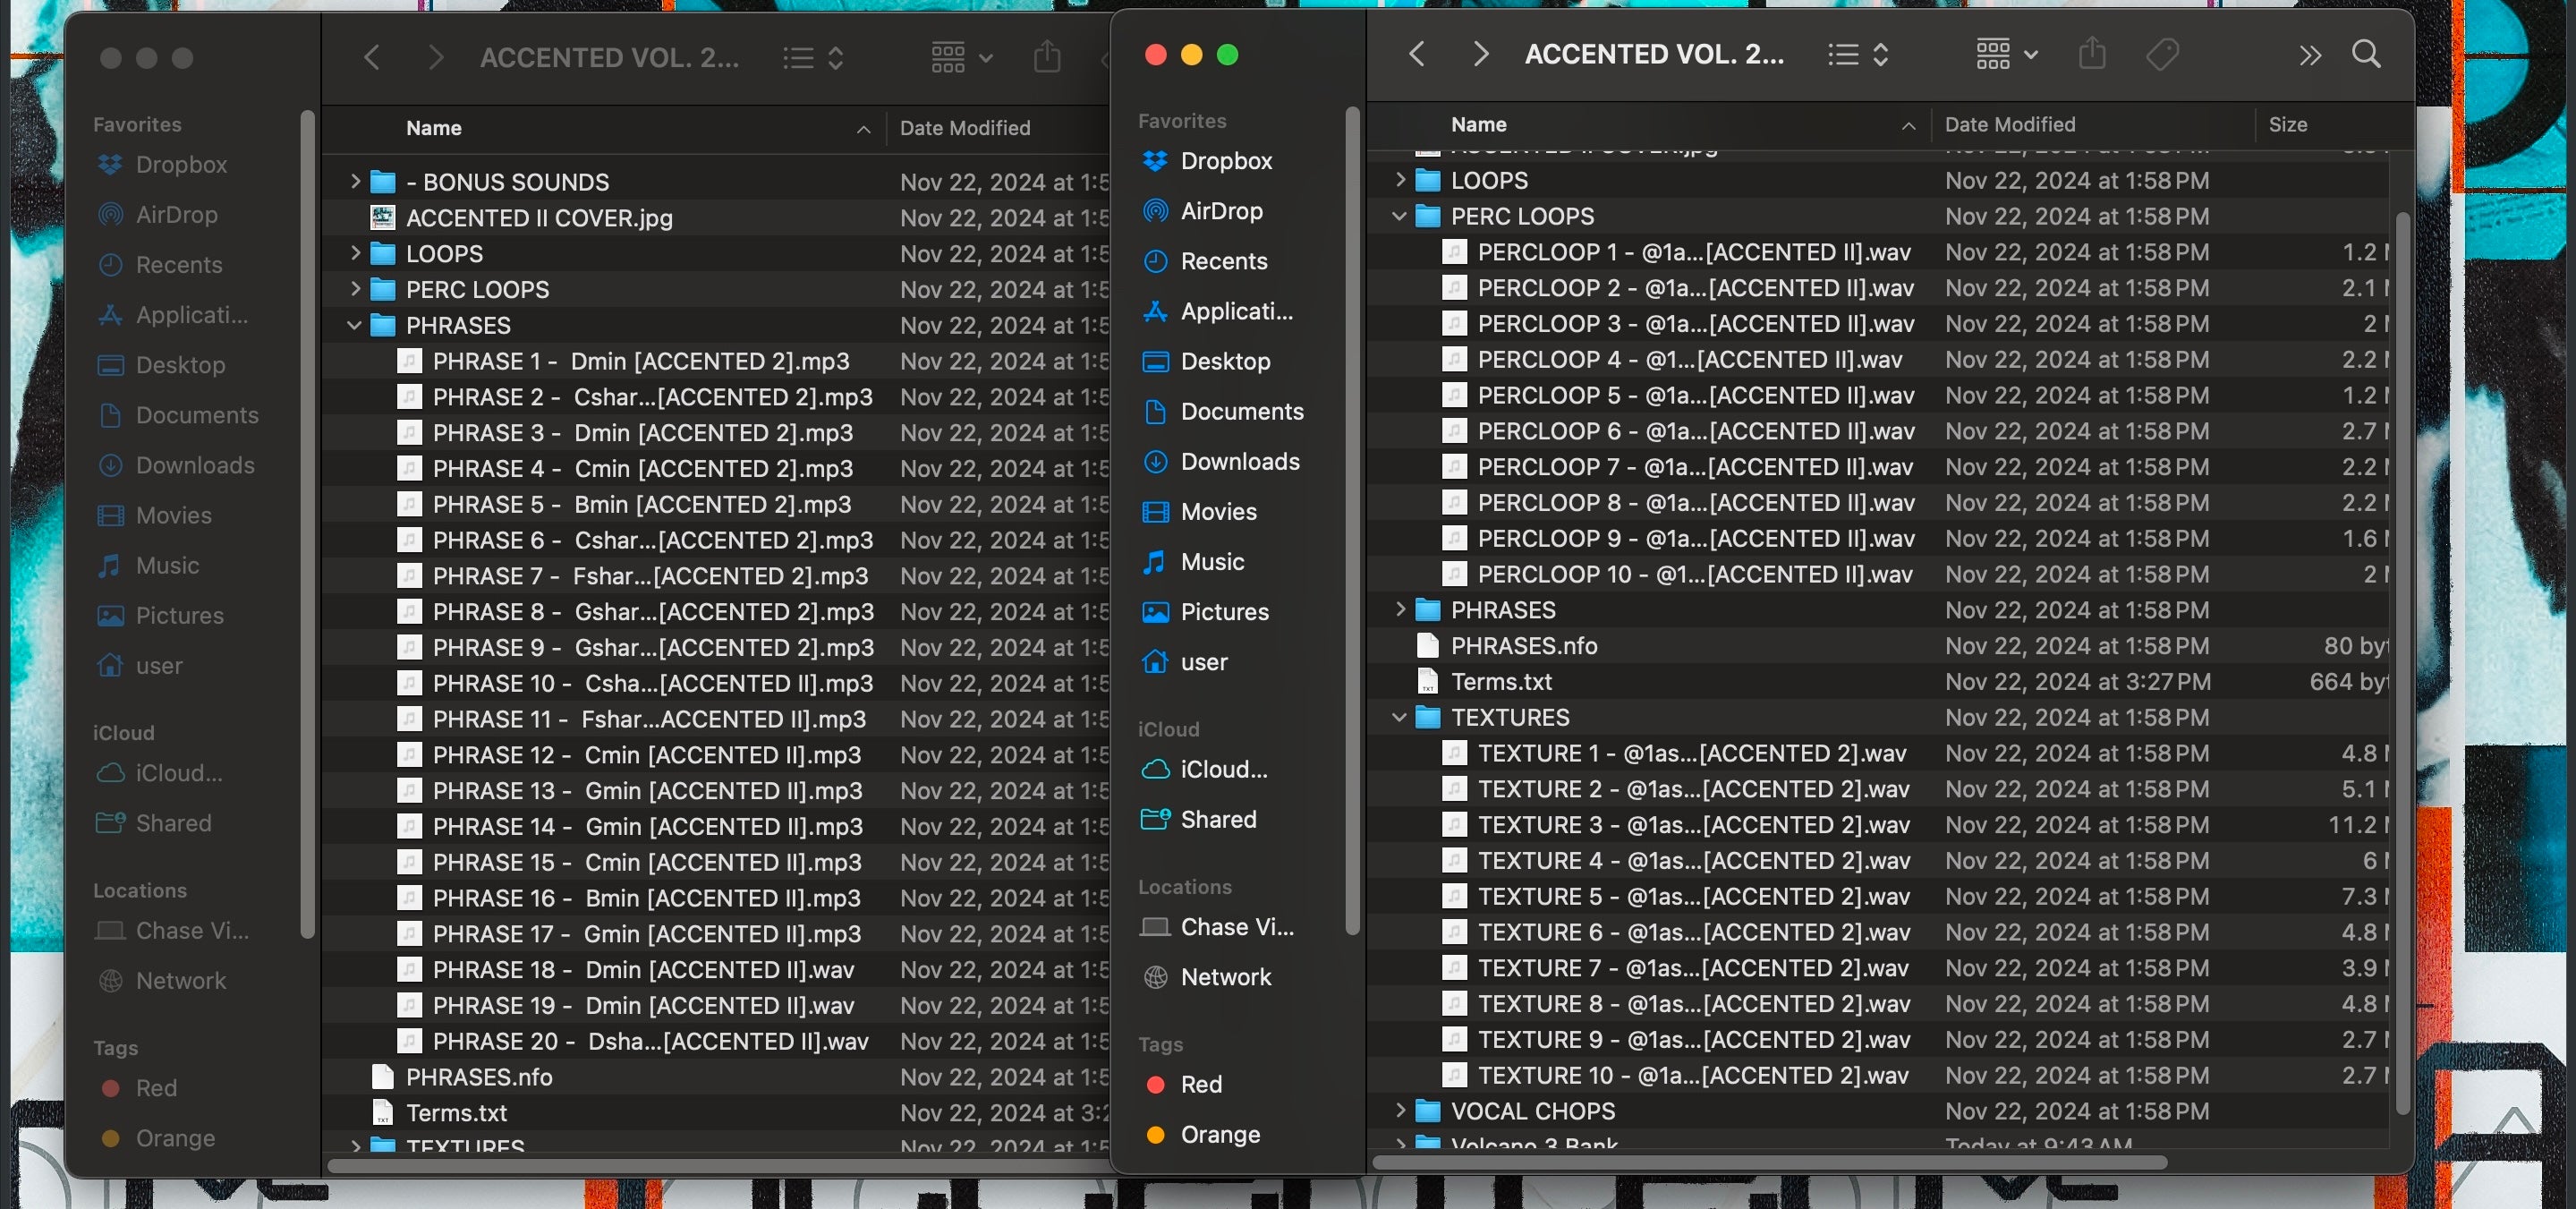Click the Edit Tags icon in toolbar
Screen dimensions: 2576x1209
pos(2162,54)
